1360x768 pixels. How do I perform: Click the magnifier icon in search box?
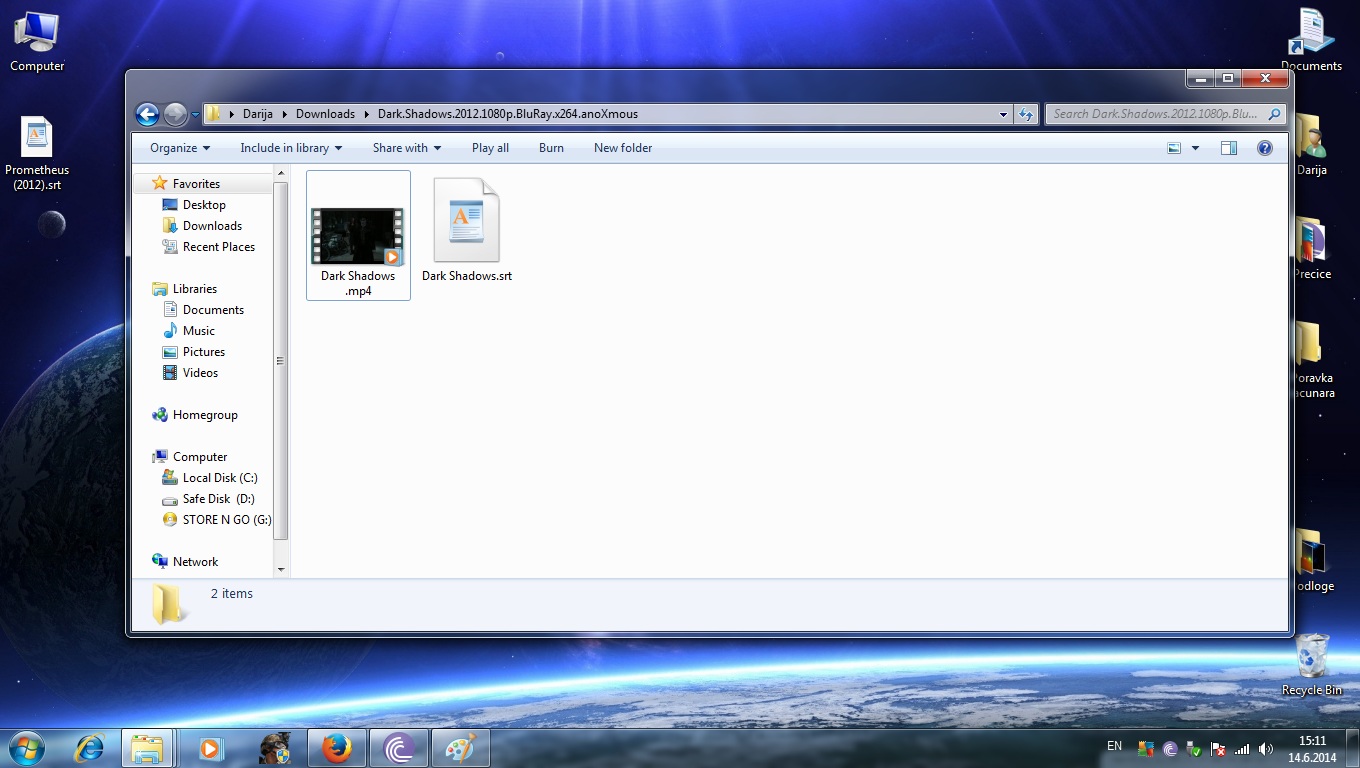[1274, 114]
